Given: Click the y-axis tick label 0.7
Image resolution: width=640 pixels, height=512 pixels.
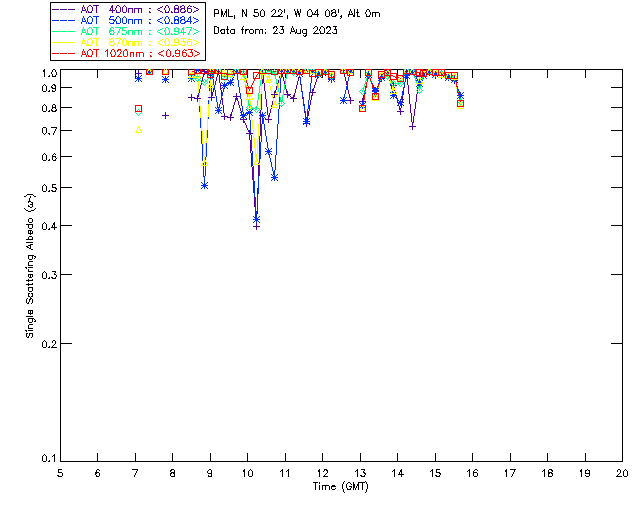Looking at the screenshot, I should click(49, 131).
